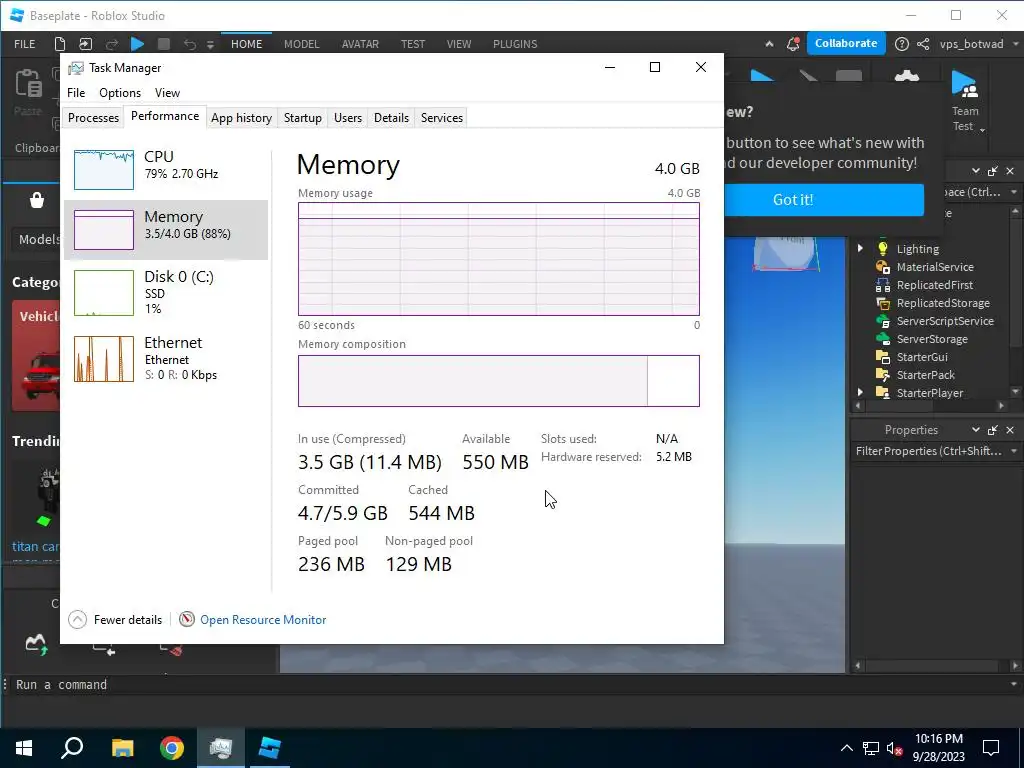
Task: Expand the Lighting tree item arrow
Action: [x=860, y=248]
